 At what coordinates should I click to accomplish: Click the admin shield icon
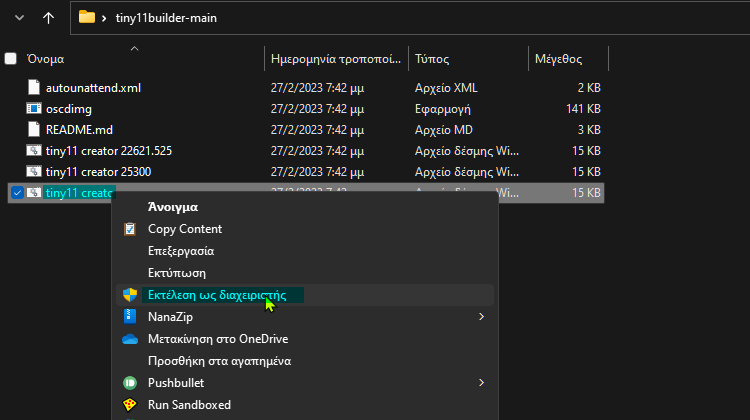point(130,295)
